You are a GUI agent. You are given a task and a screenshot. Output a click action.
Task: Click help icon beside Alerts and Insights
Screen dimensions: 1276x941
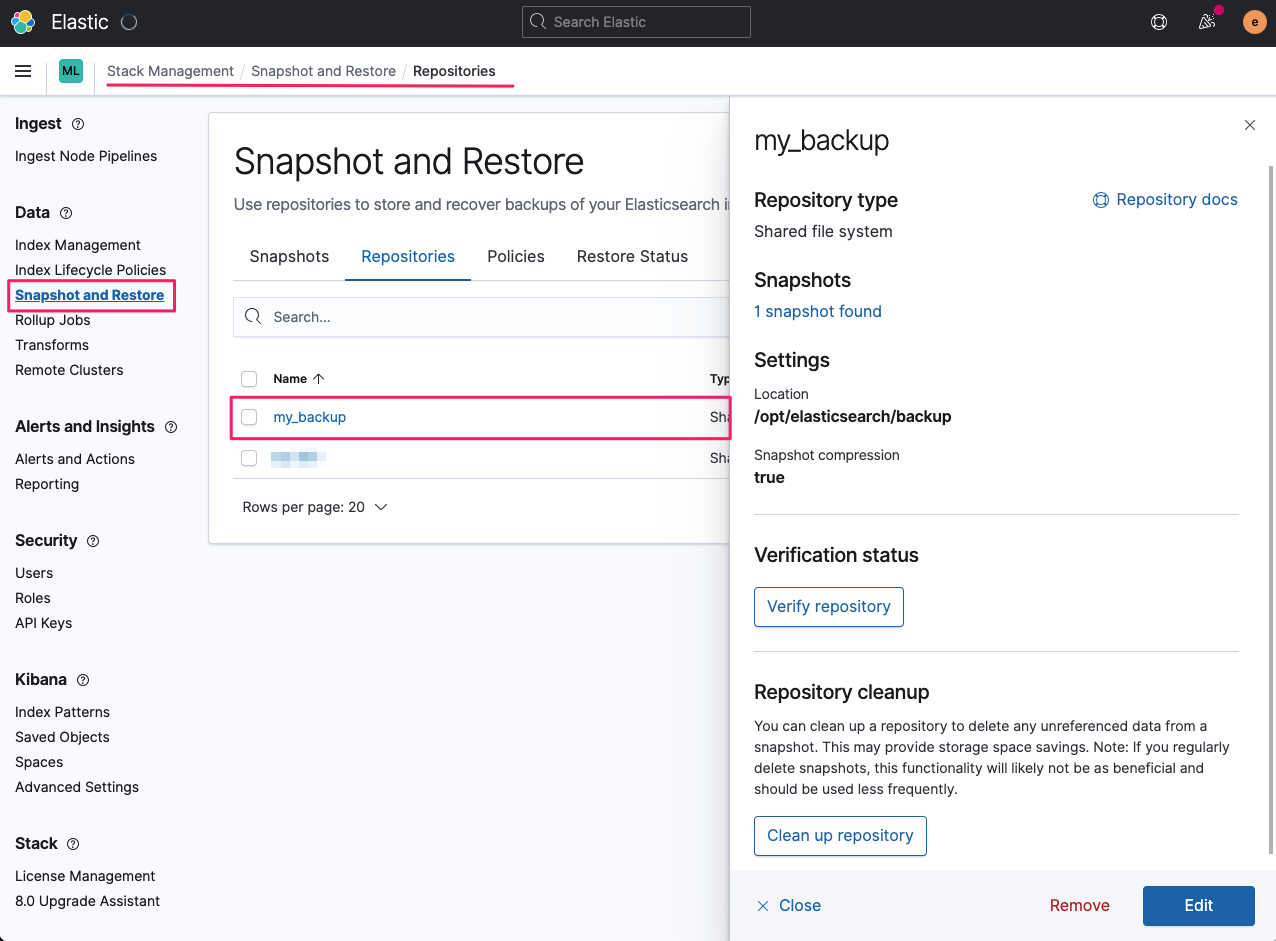point(171,427)
